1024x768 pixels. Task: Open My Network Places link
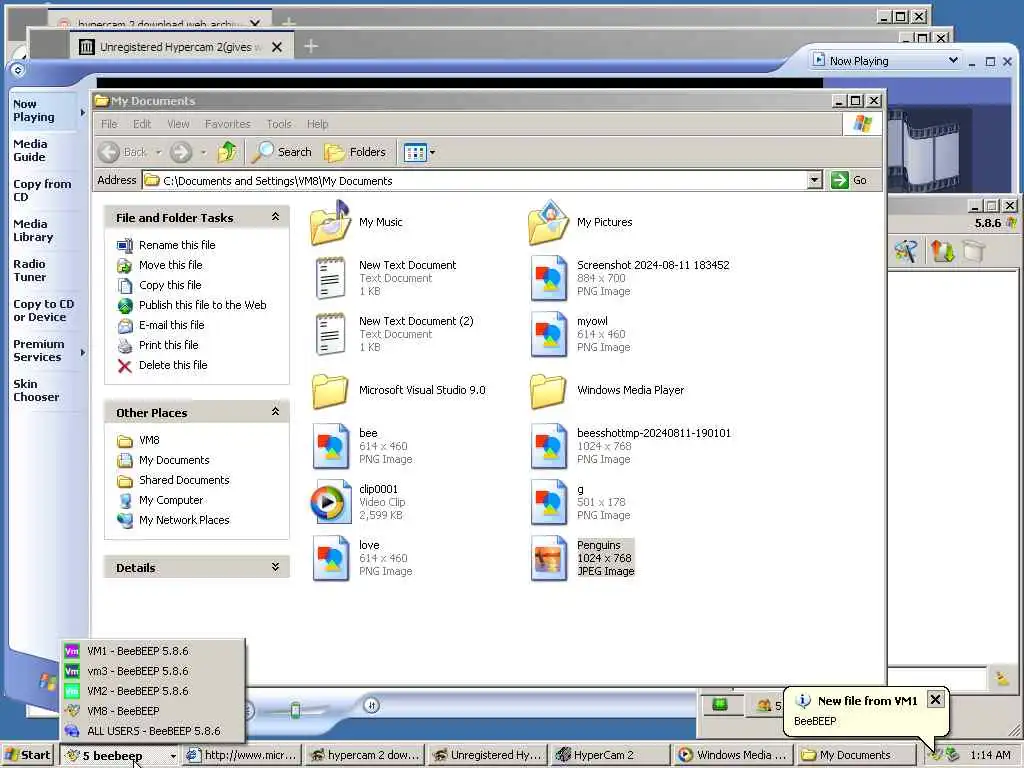pos(184,520)
